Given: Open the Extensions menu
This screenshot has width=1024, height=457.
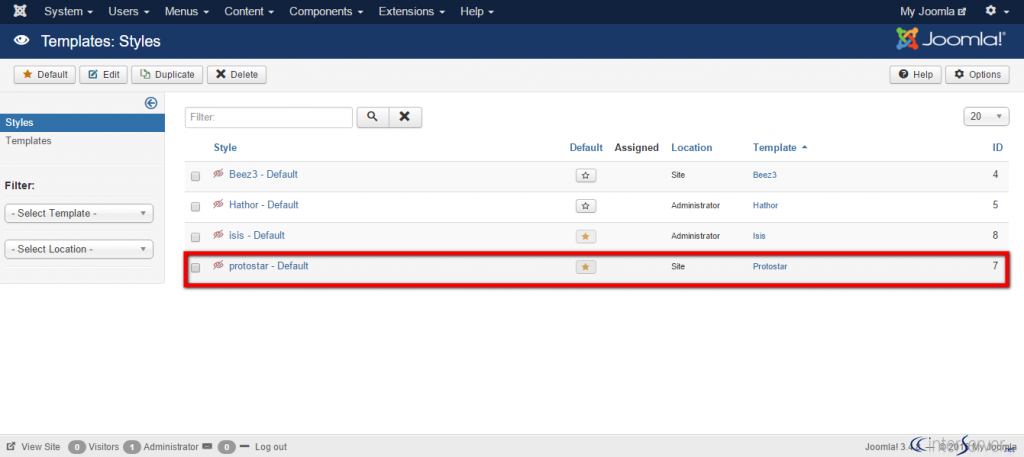Looking at the screenshot, I should (x=411, y=12).
